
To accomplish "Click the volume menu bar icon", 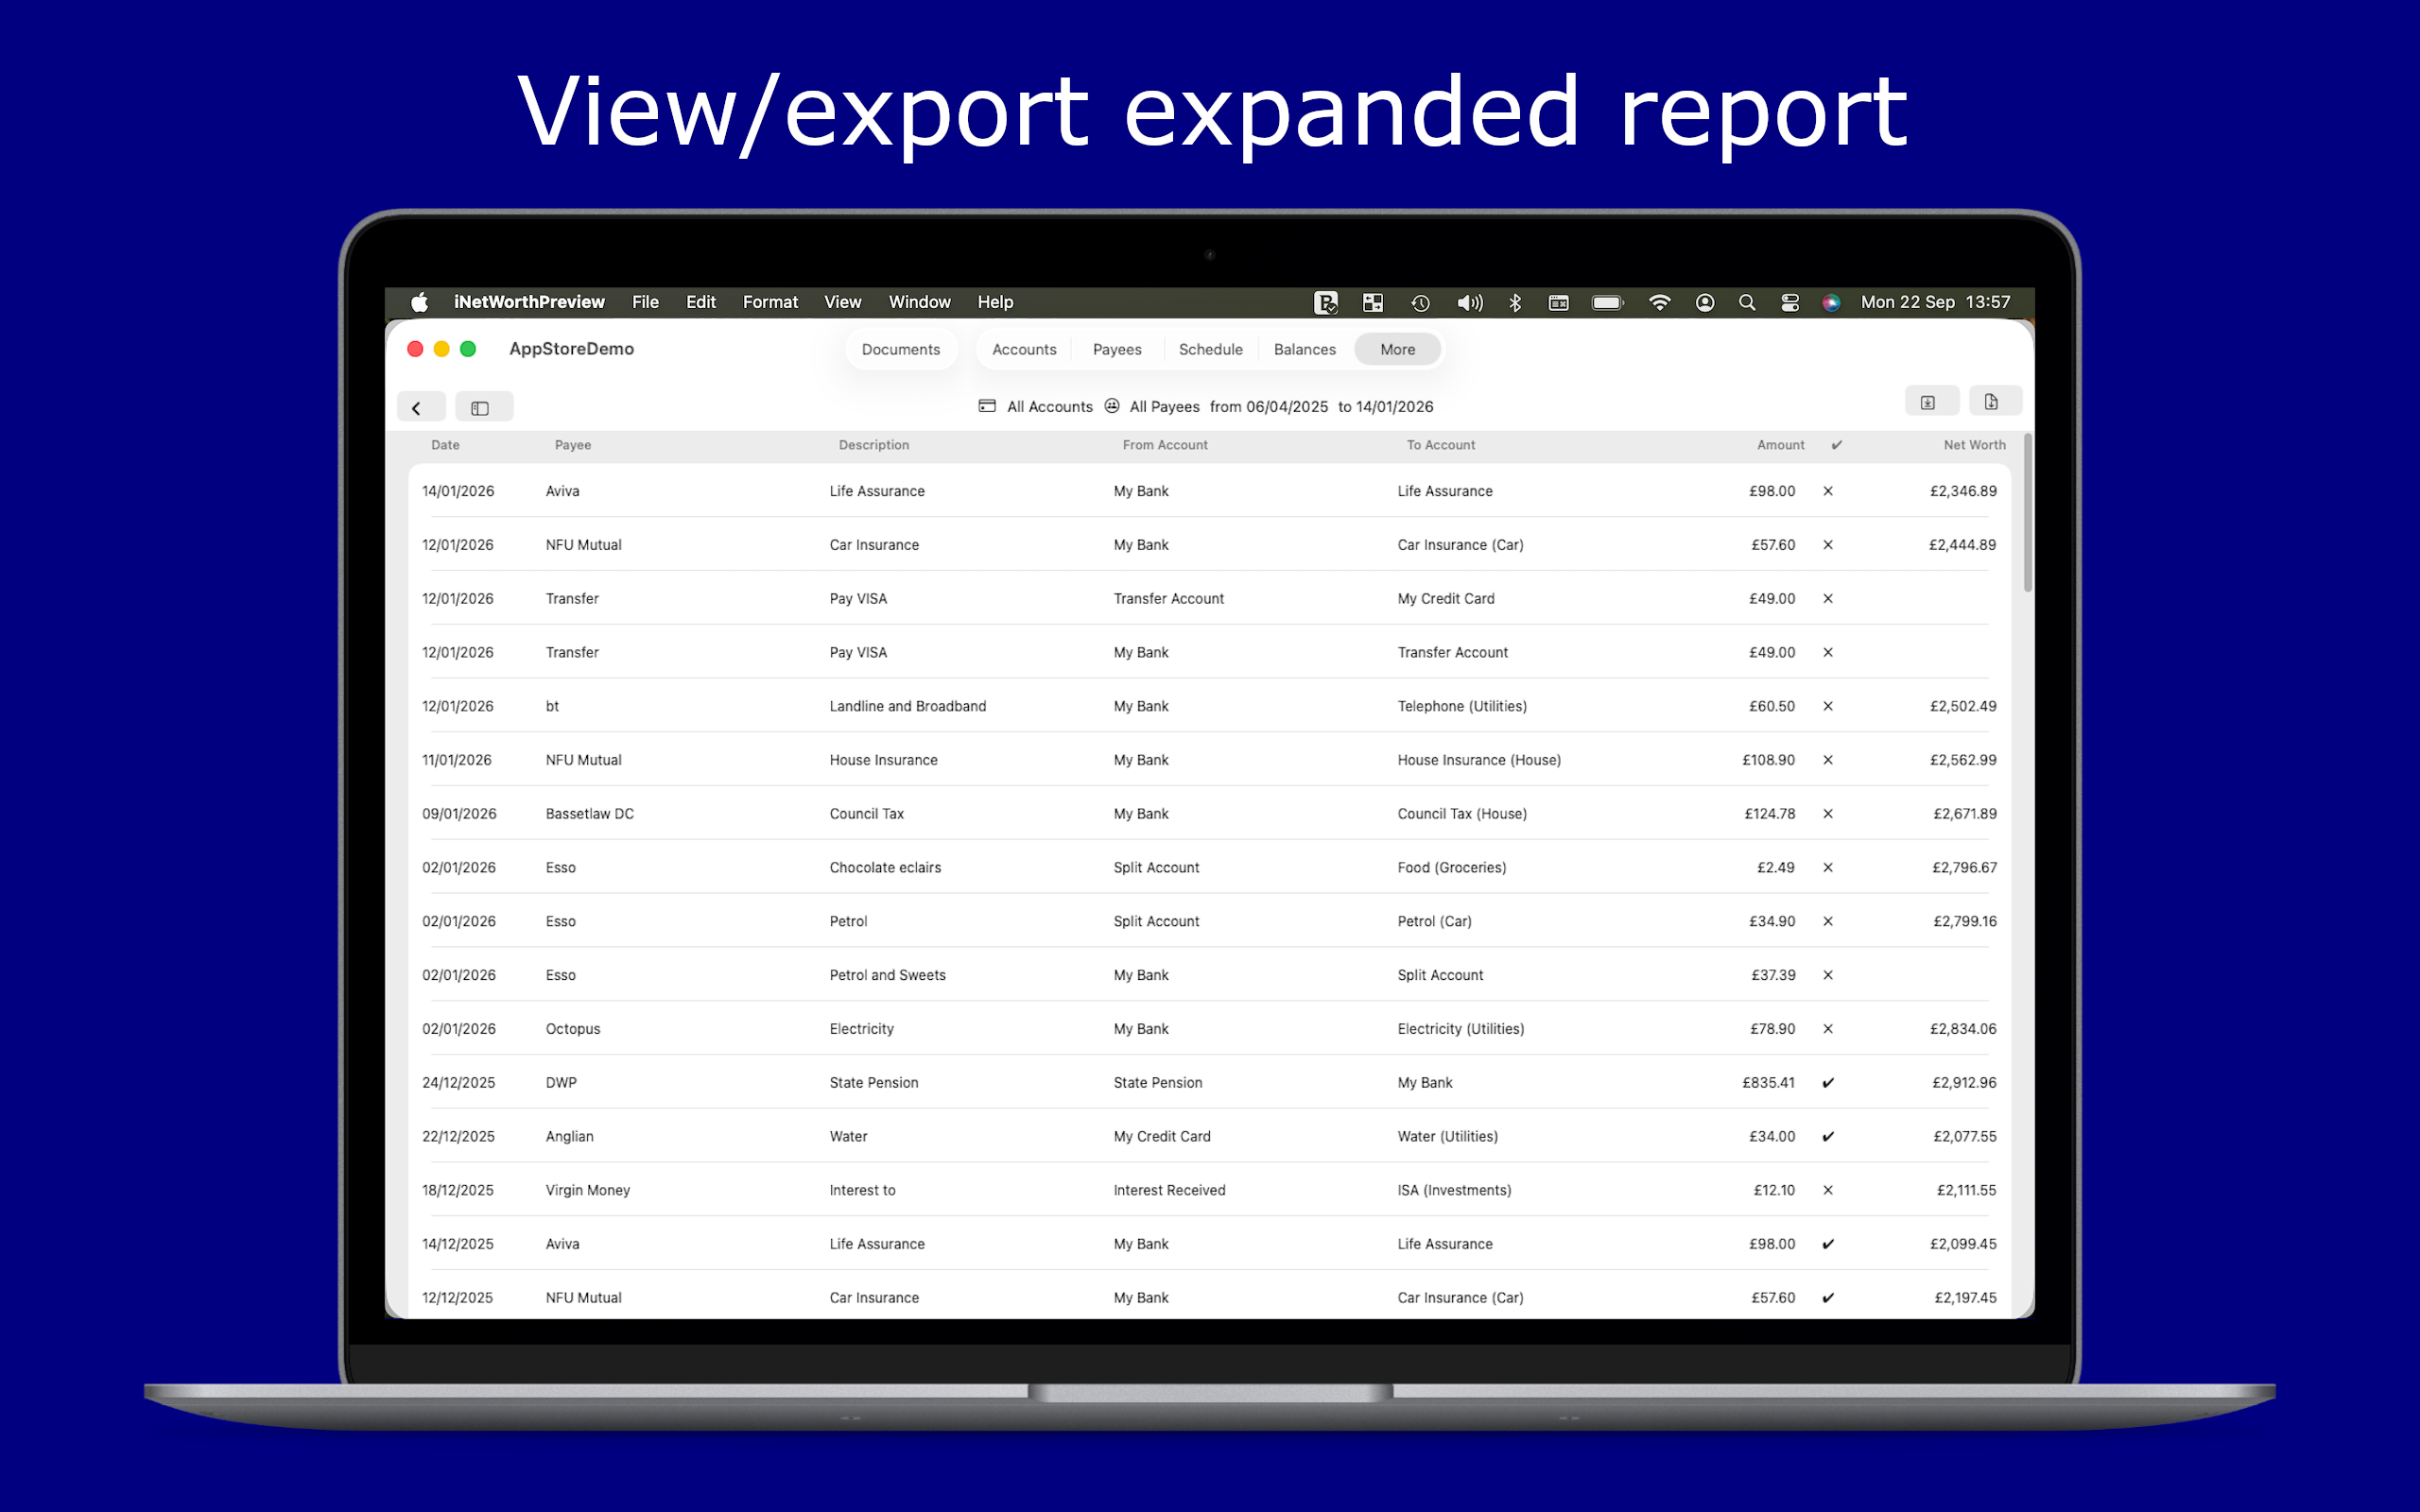I will pos(1469,302).
